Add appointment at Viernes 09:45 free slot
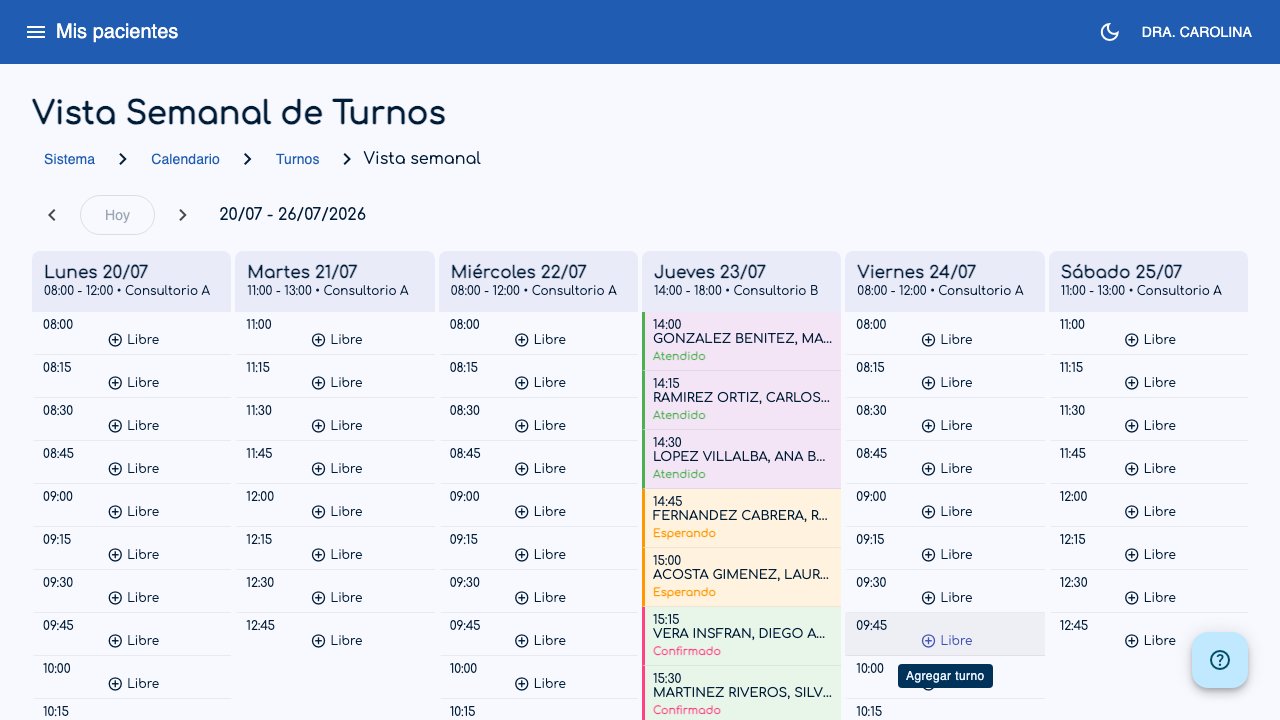1280x720 pixels. [946, 634]
